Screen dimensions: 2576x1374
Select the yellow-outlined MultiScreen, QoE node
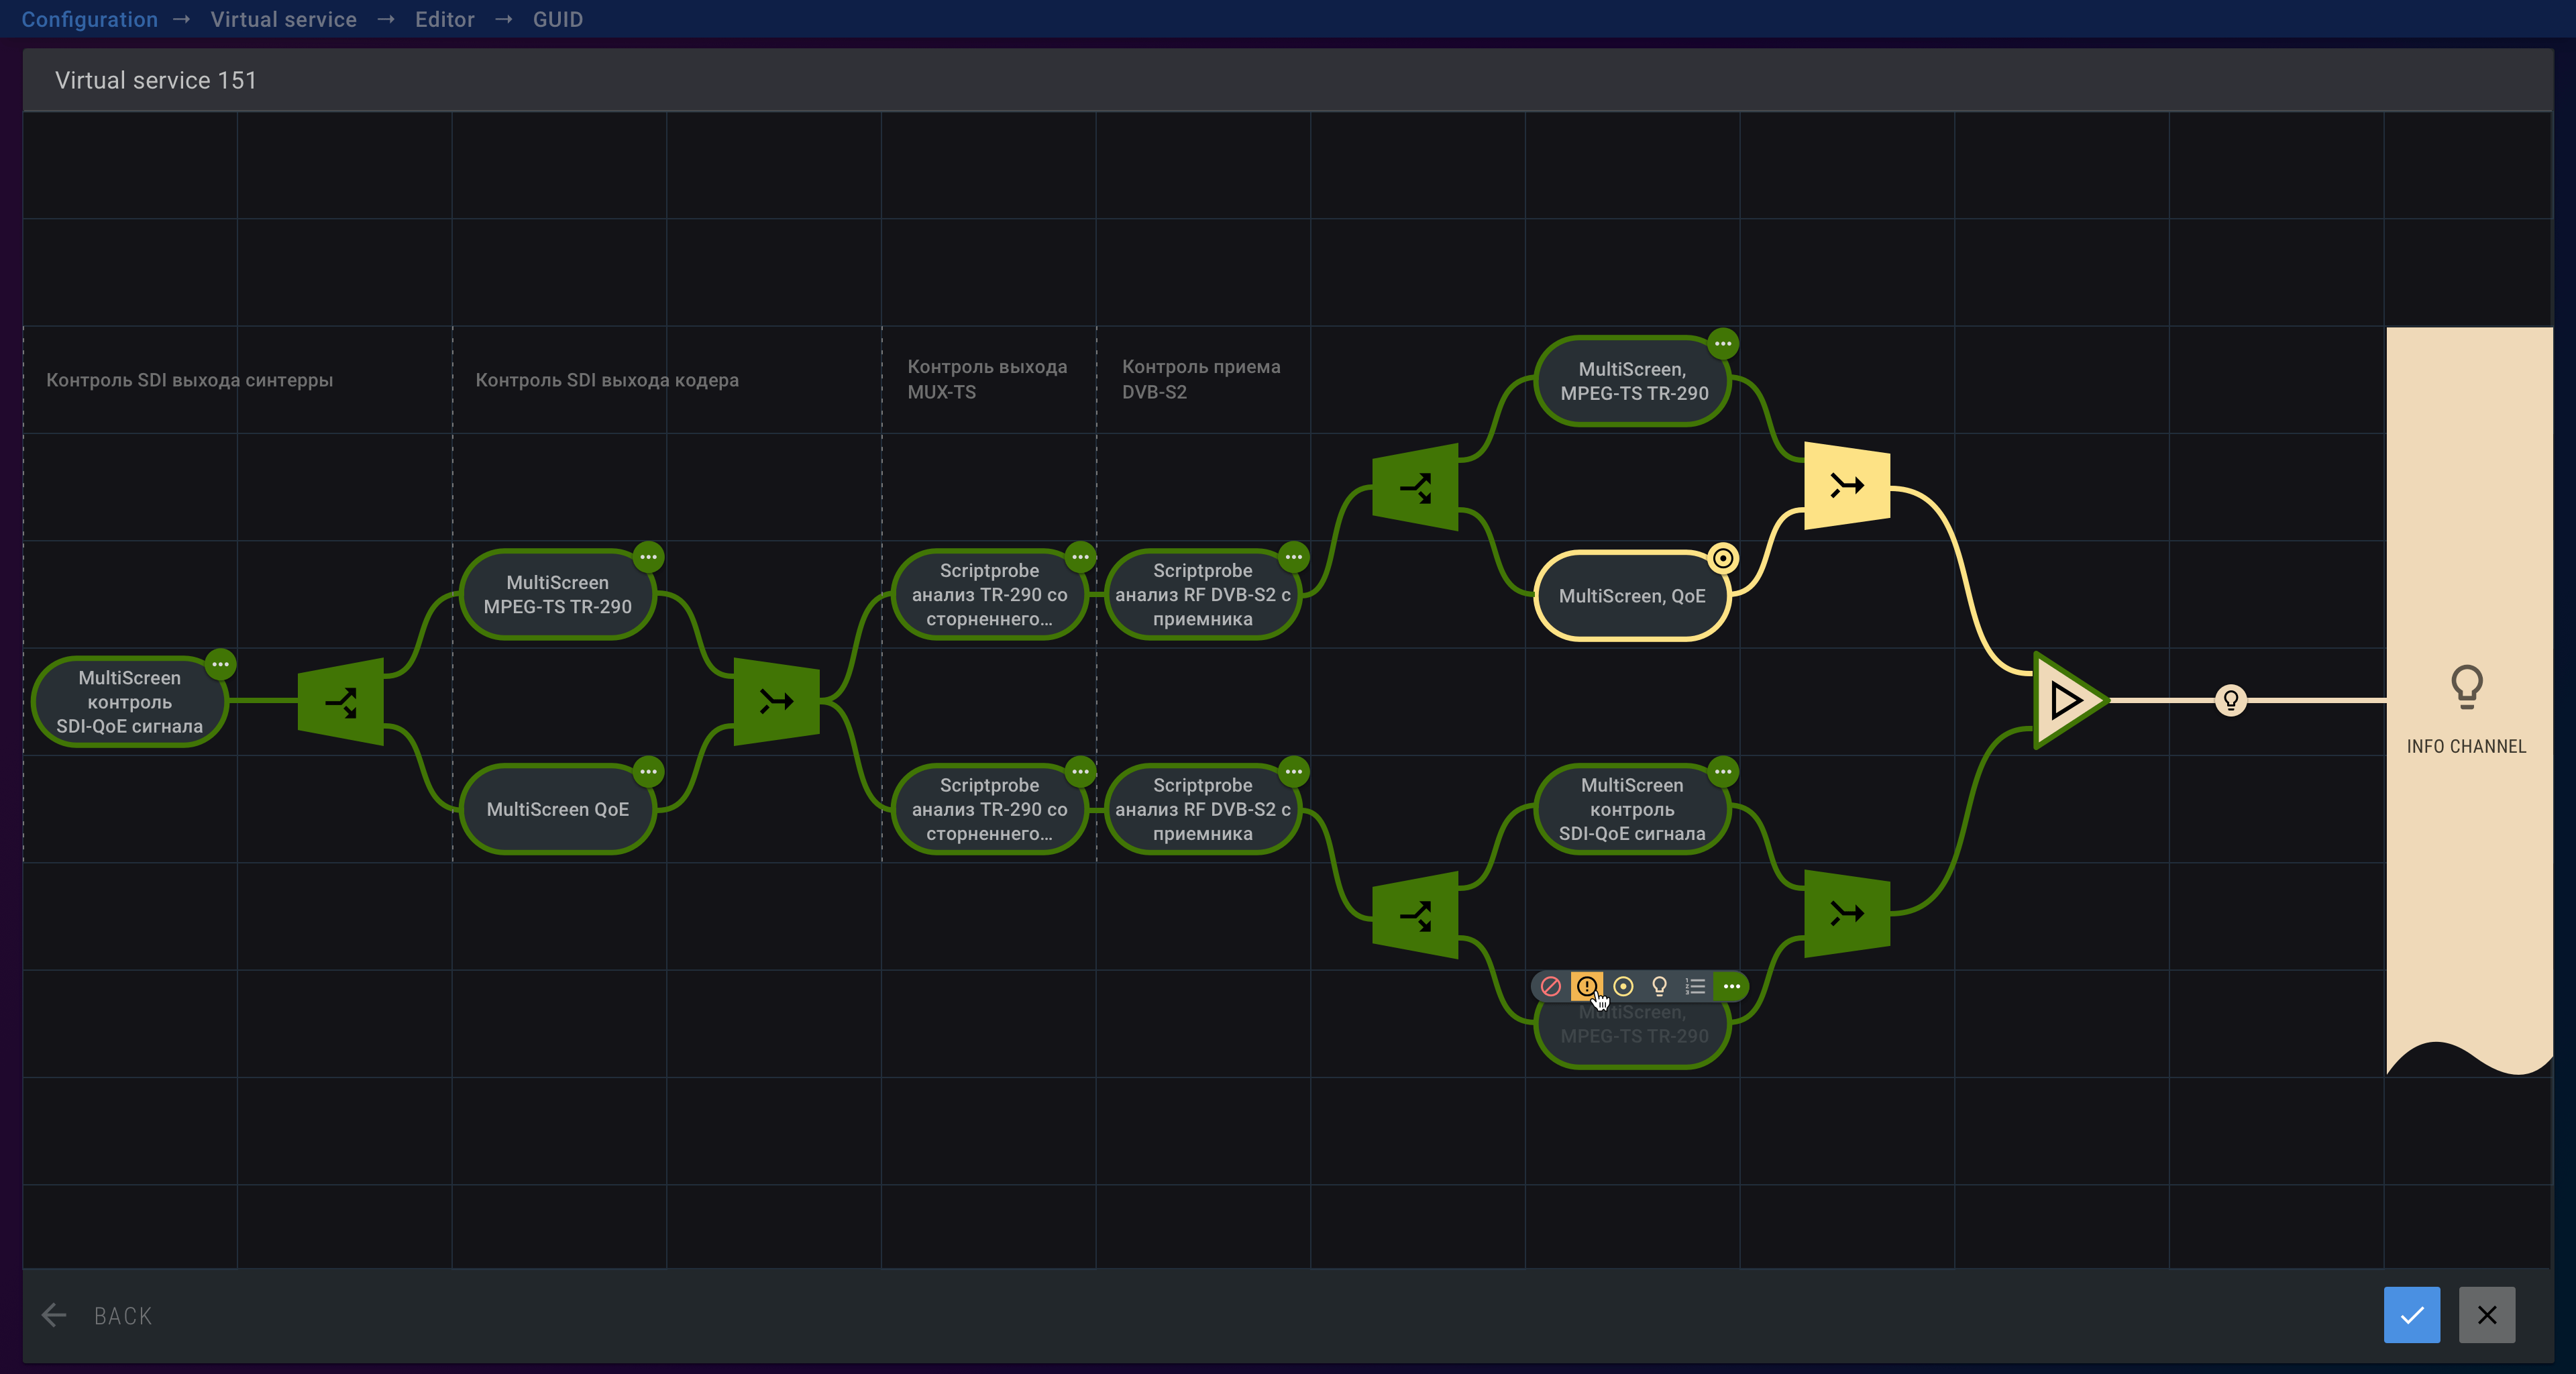coord(1632,596)
